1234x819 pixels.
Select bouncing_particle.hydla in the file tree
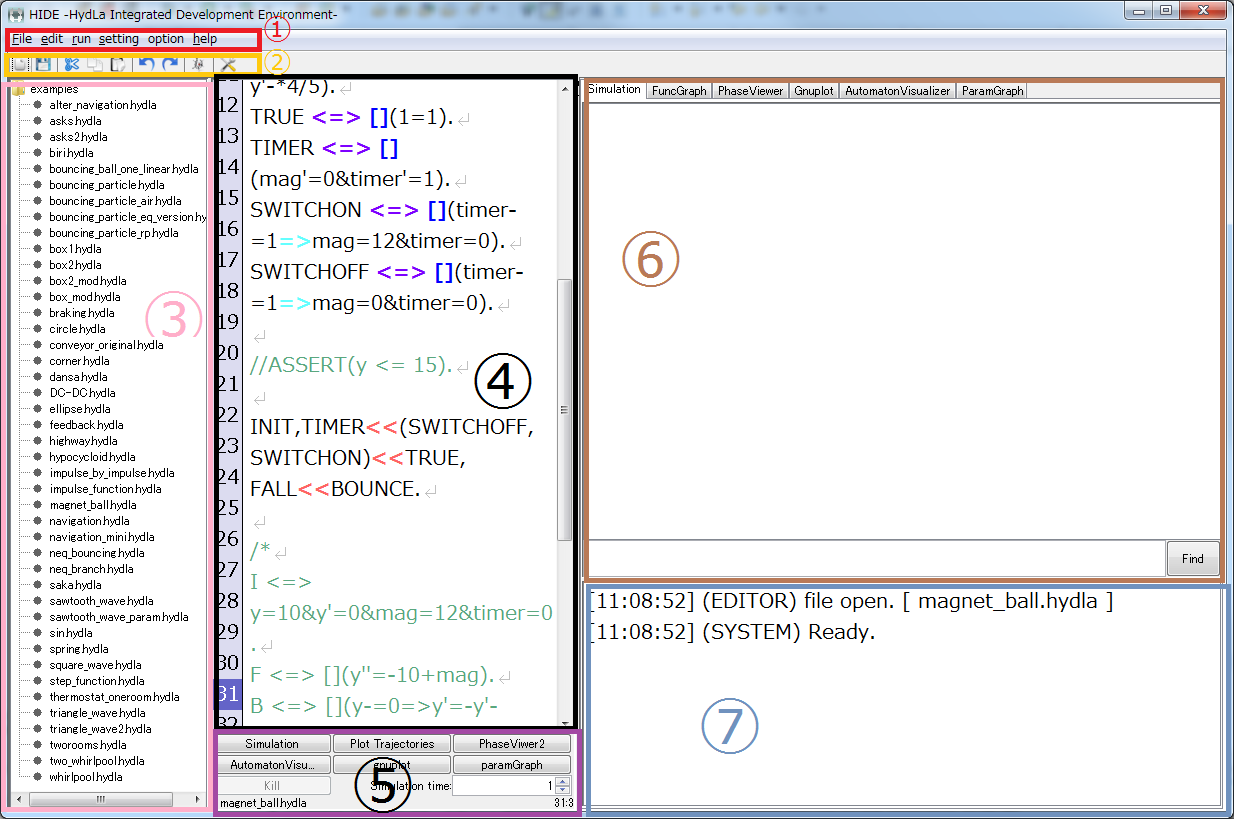106,185
